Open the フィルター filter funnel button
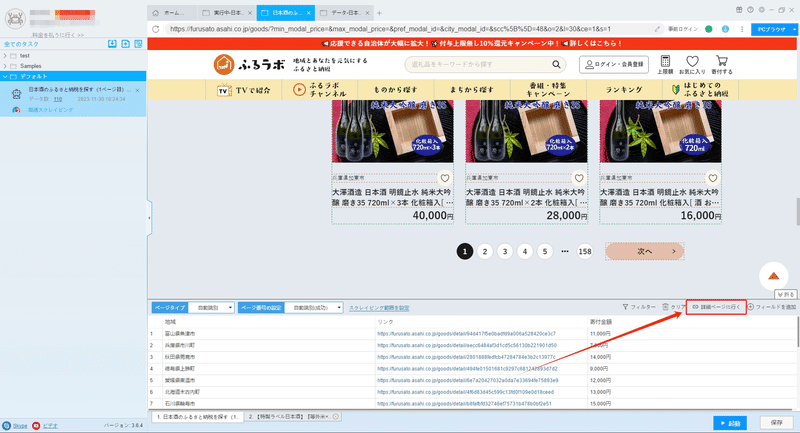 pos(639,307)
